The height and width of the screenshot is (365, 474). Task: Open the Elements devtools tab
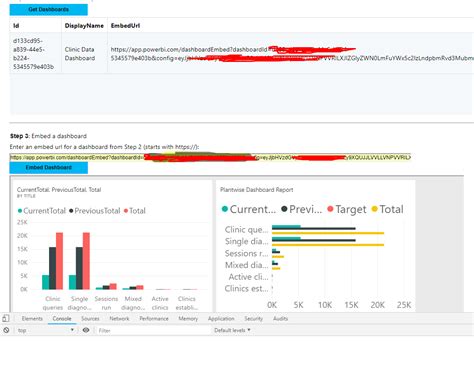[x=32, y=319]
